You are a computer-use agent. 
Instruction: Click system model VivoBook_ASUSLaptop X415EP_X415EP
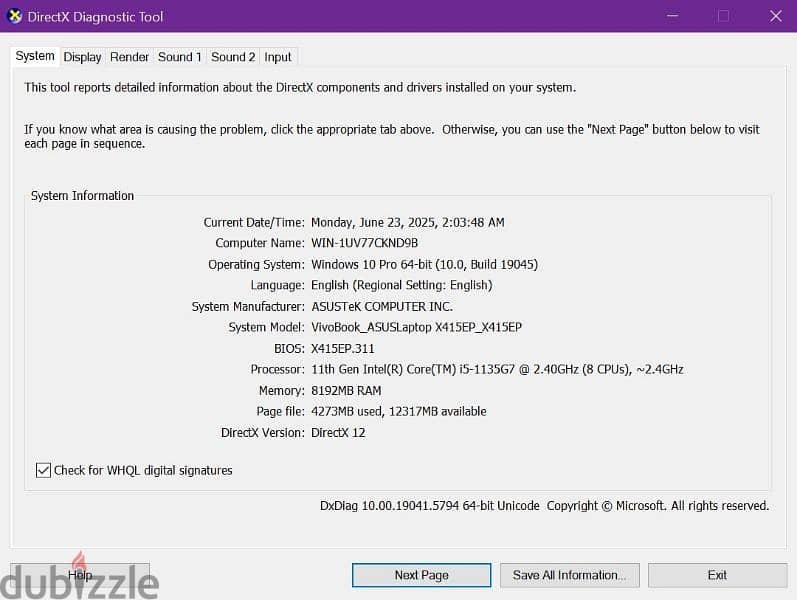point(416,327)
